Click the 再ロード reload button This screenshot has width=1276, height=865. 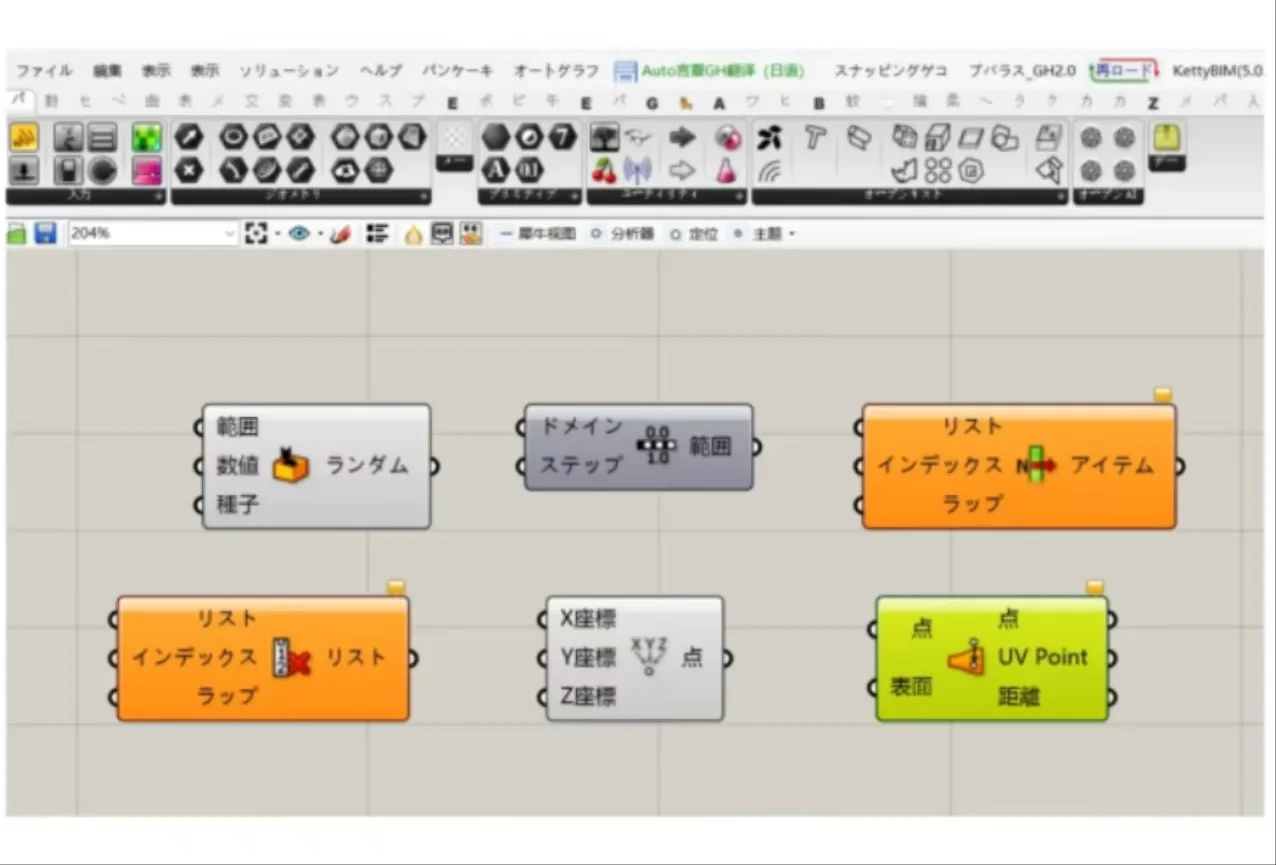1124,71
